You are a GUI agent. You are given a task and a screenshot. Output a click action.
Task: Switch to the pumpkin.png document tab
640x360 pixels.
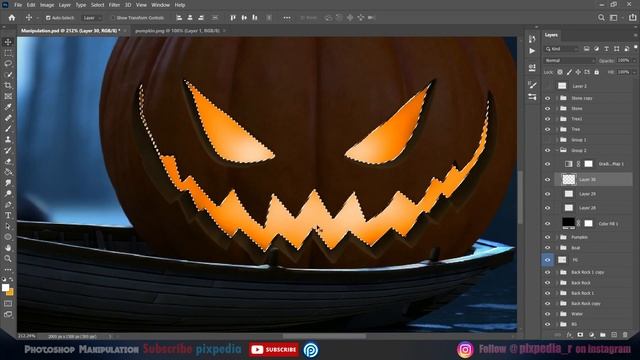[177, 31]
